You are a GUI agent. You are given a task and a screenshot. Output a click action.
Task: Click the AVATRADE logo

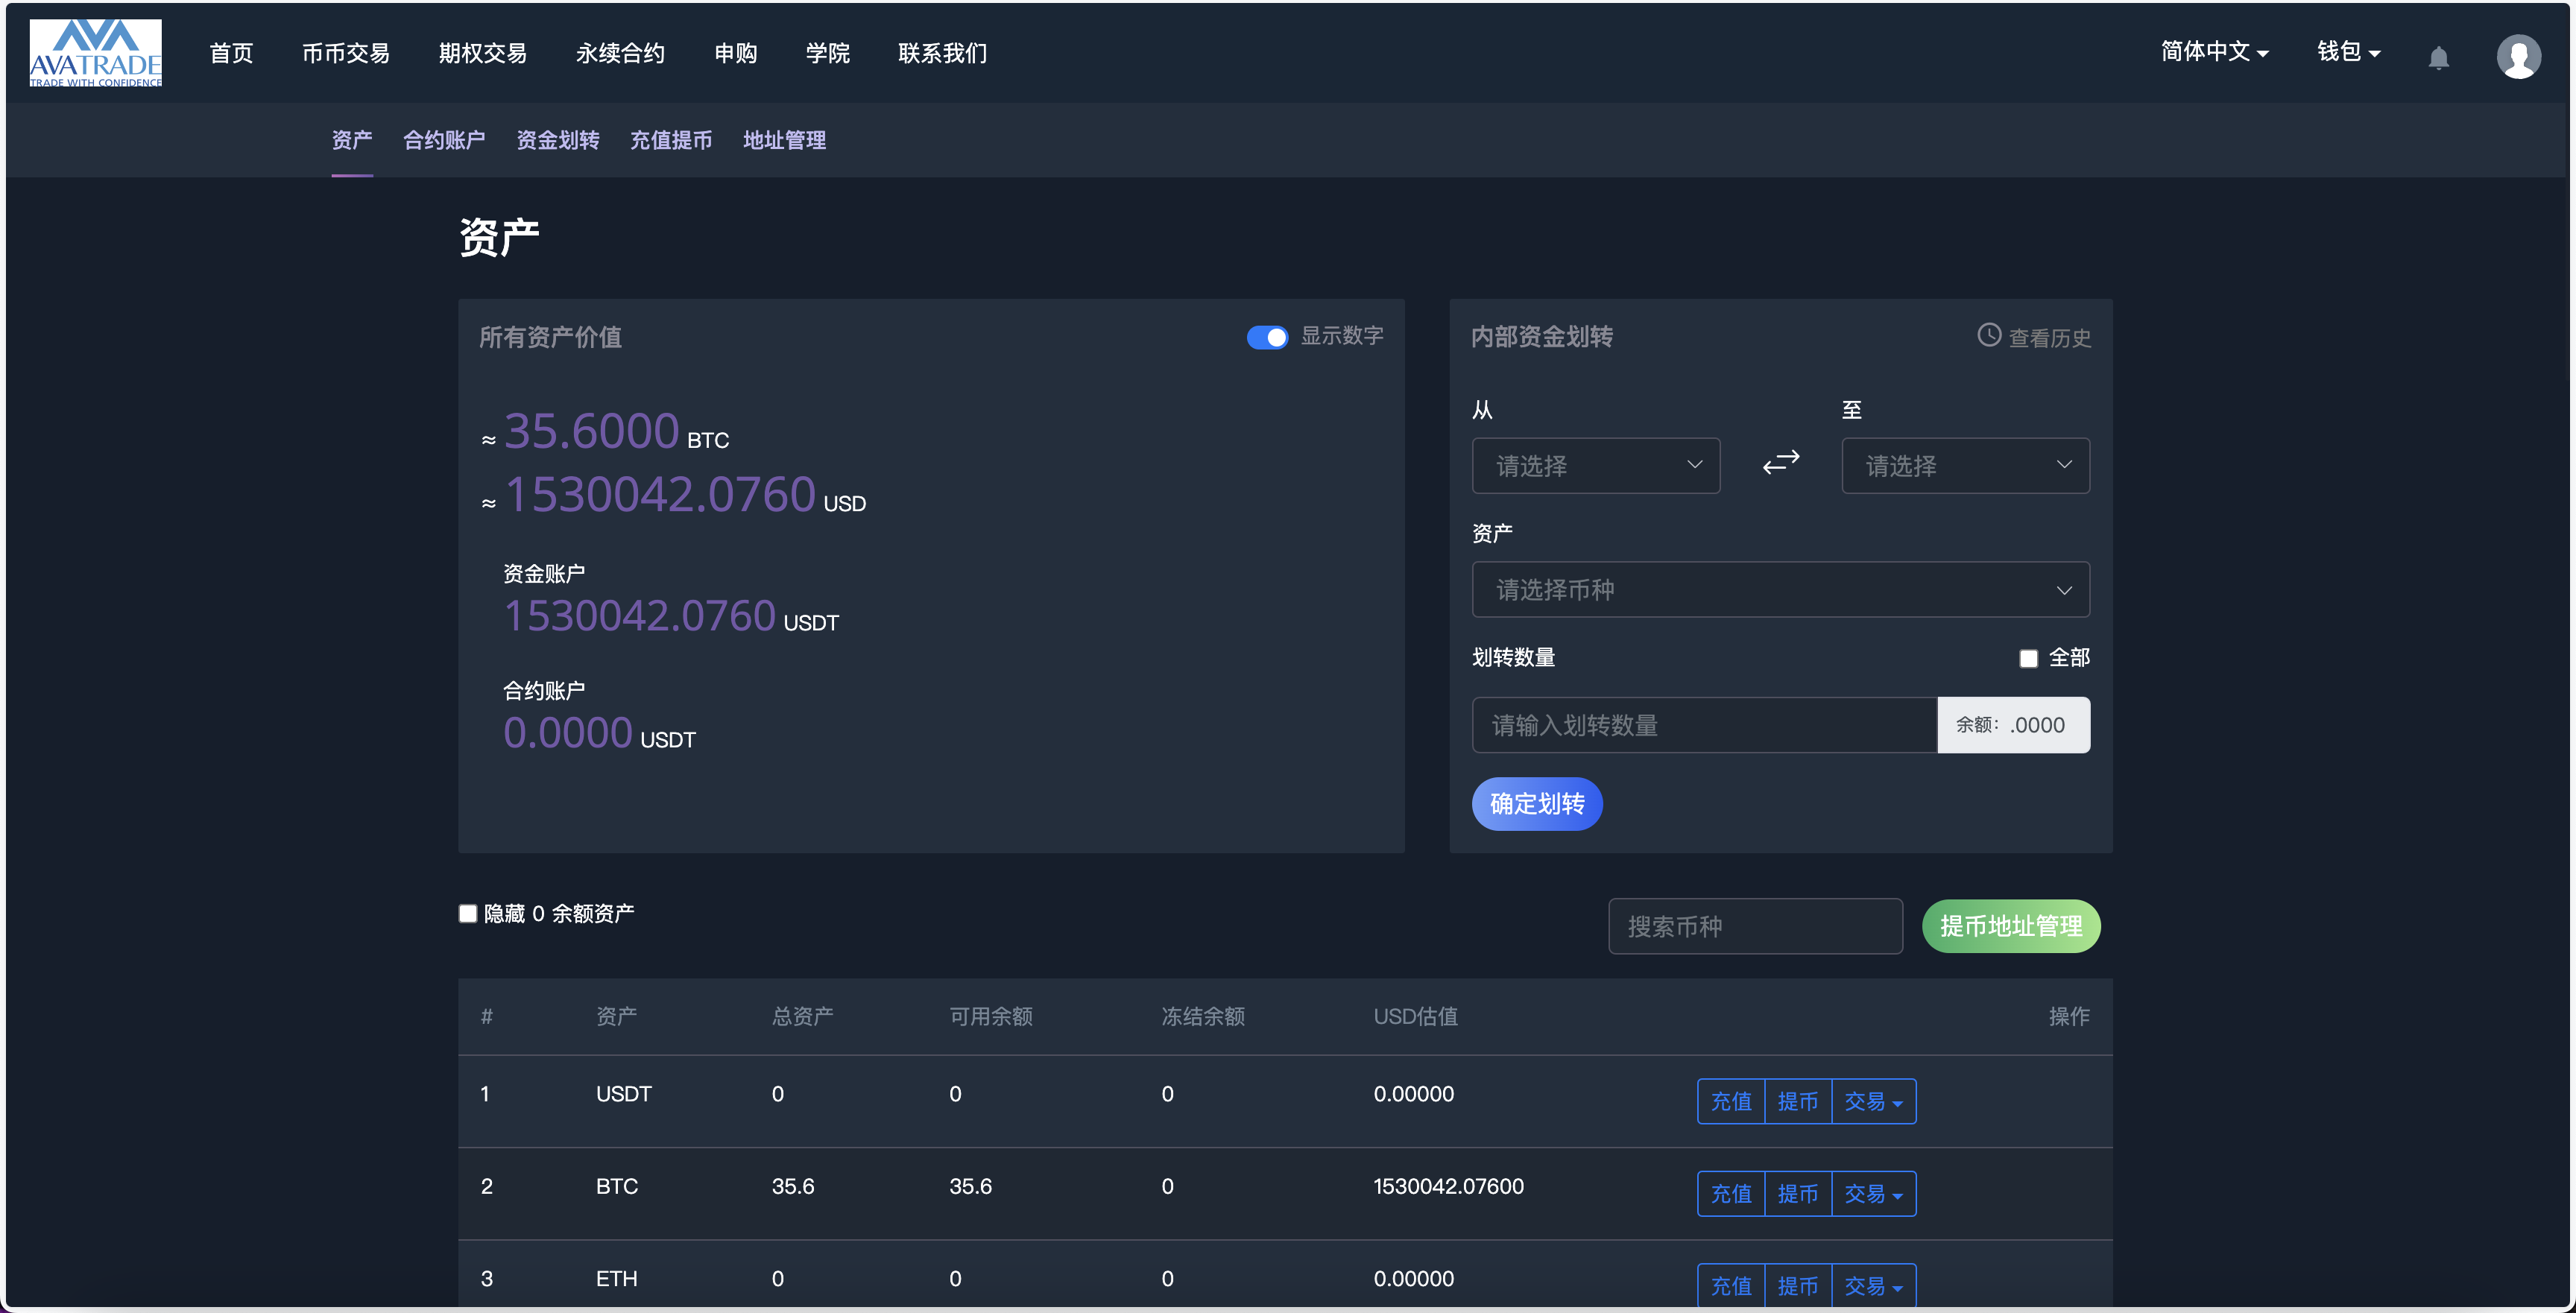pos(95,52)
